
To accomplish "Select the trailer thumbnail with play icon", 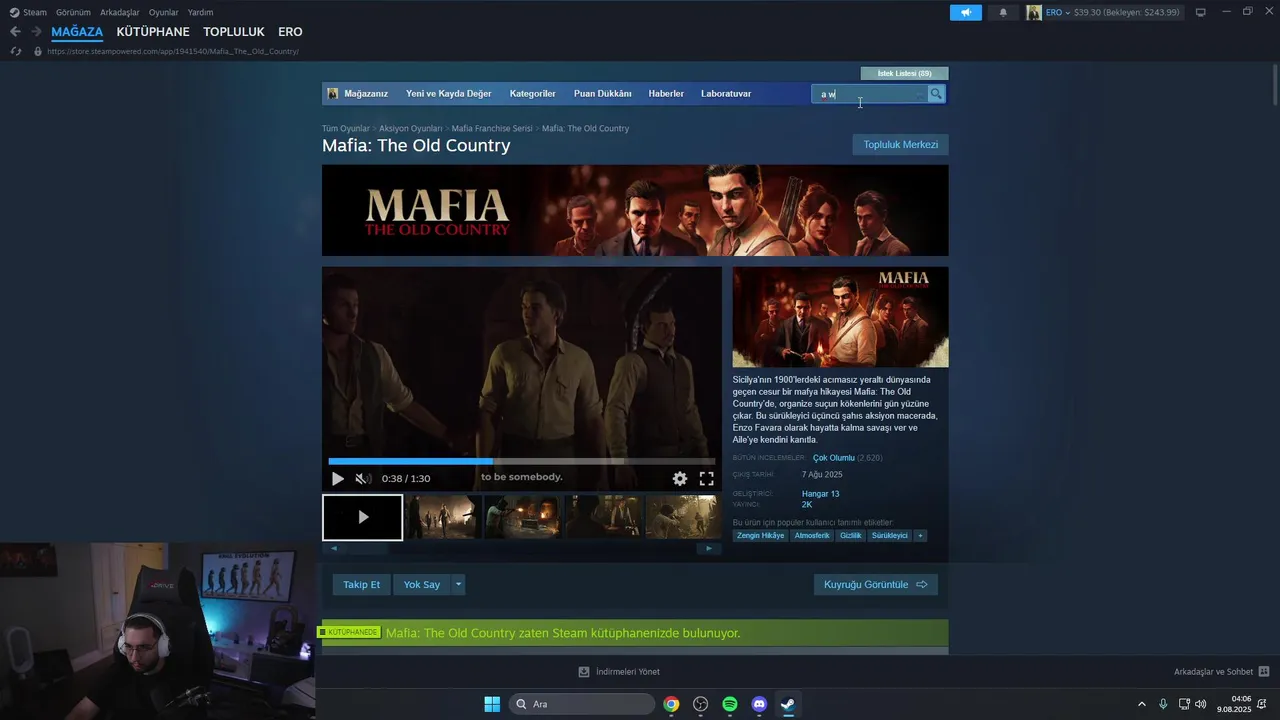I will tap(363, 517).
